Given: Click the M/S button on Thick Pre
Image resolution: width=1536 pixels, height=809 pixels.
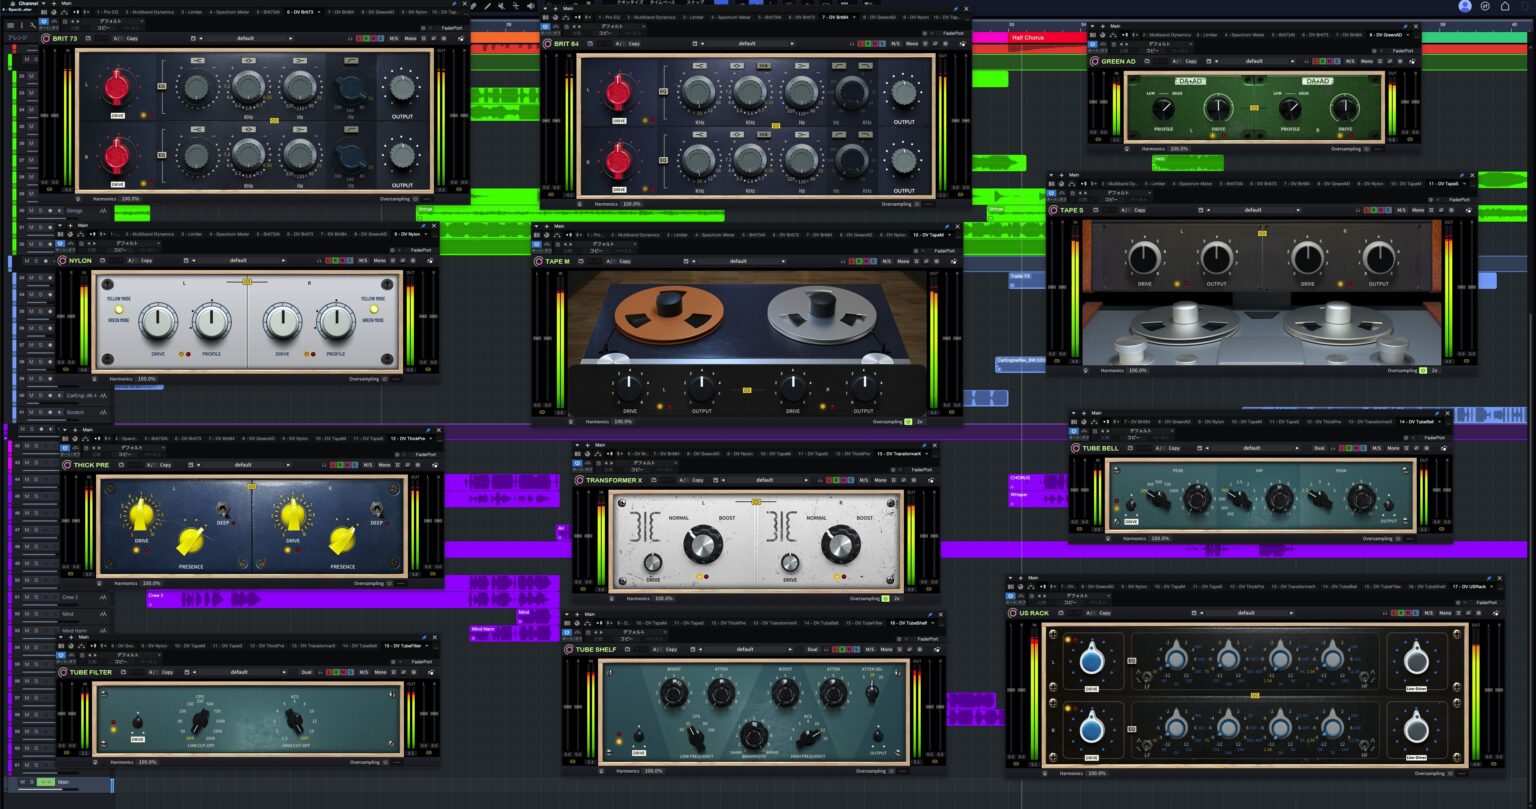Looking at the screenshot, I should click(365, 465).
